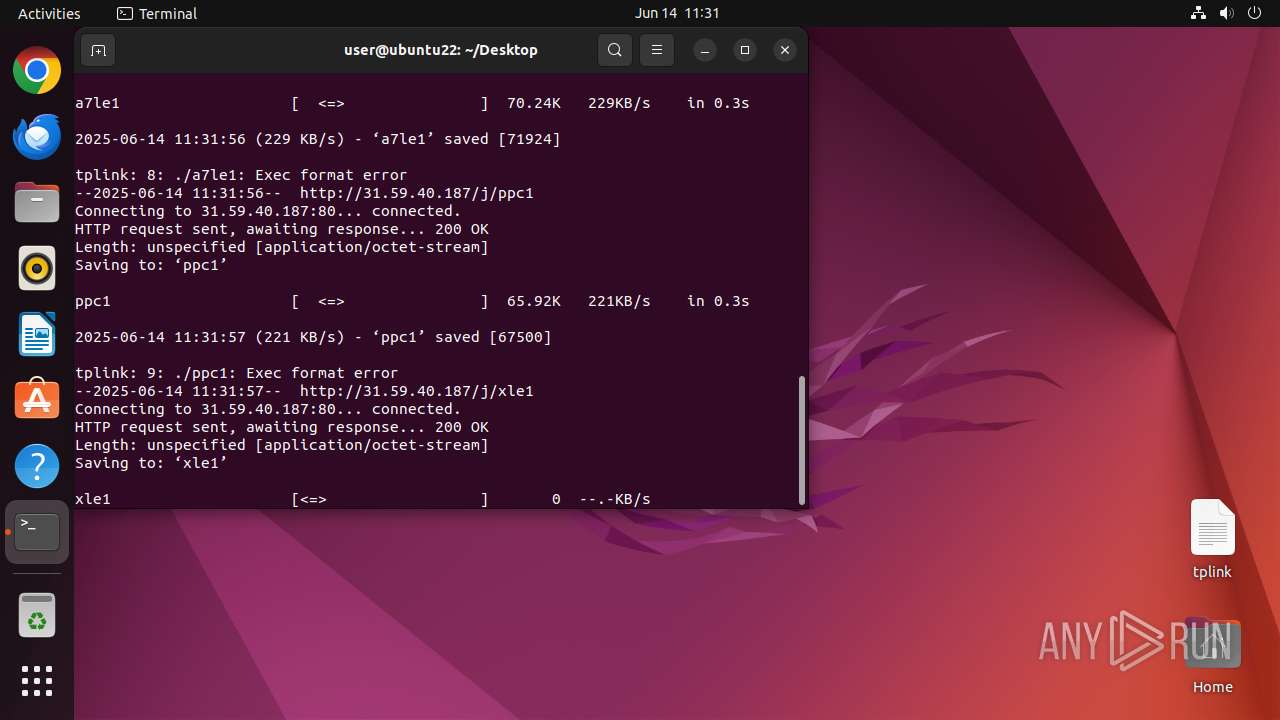
Task: Open LibreOffice Writer from the dock
Action: coord(37,334)
